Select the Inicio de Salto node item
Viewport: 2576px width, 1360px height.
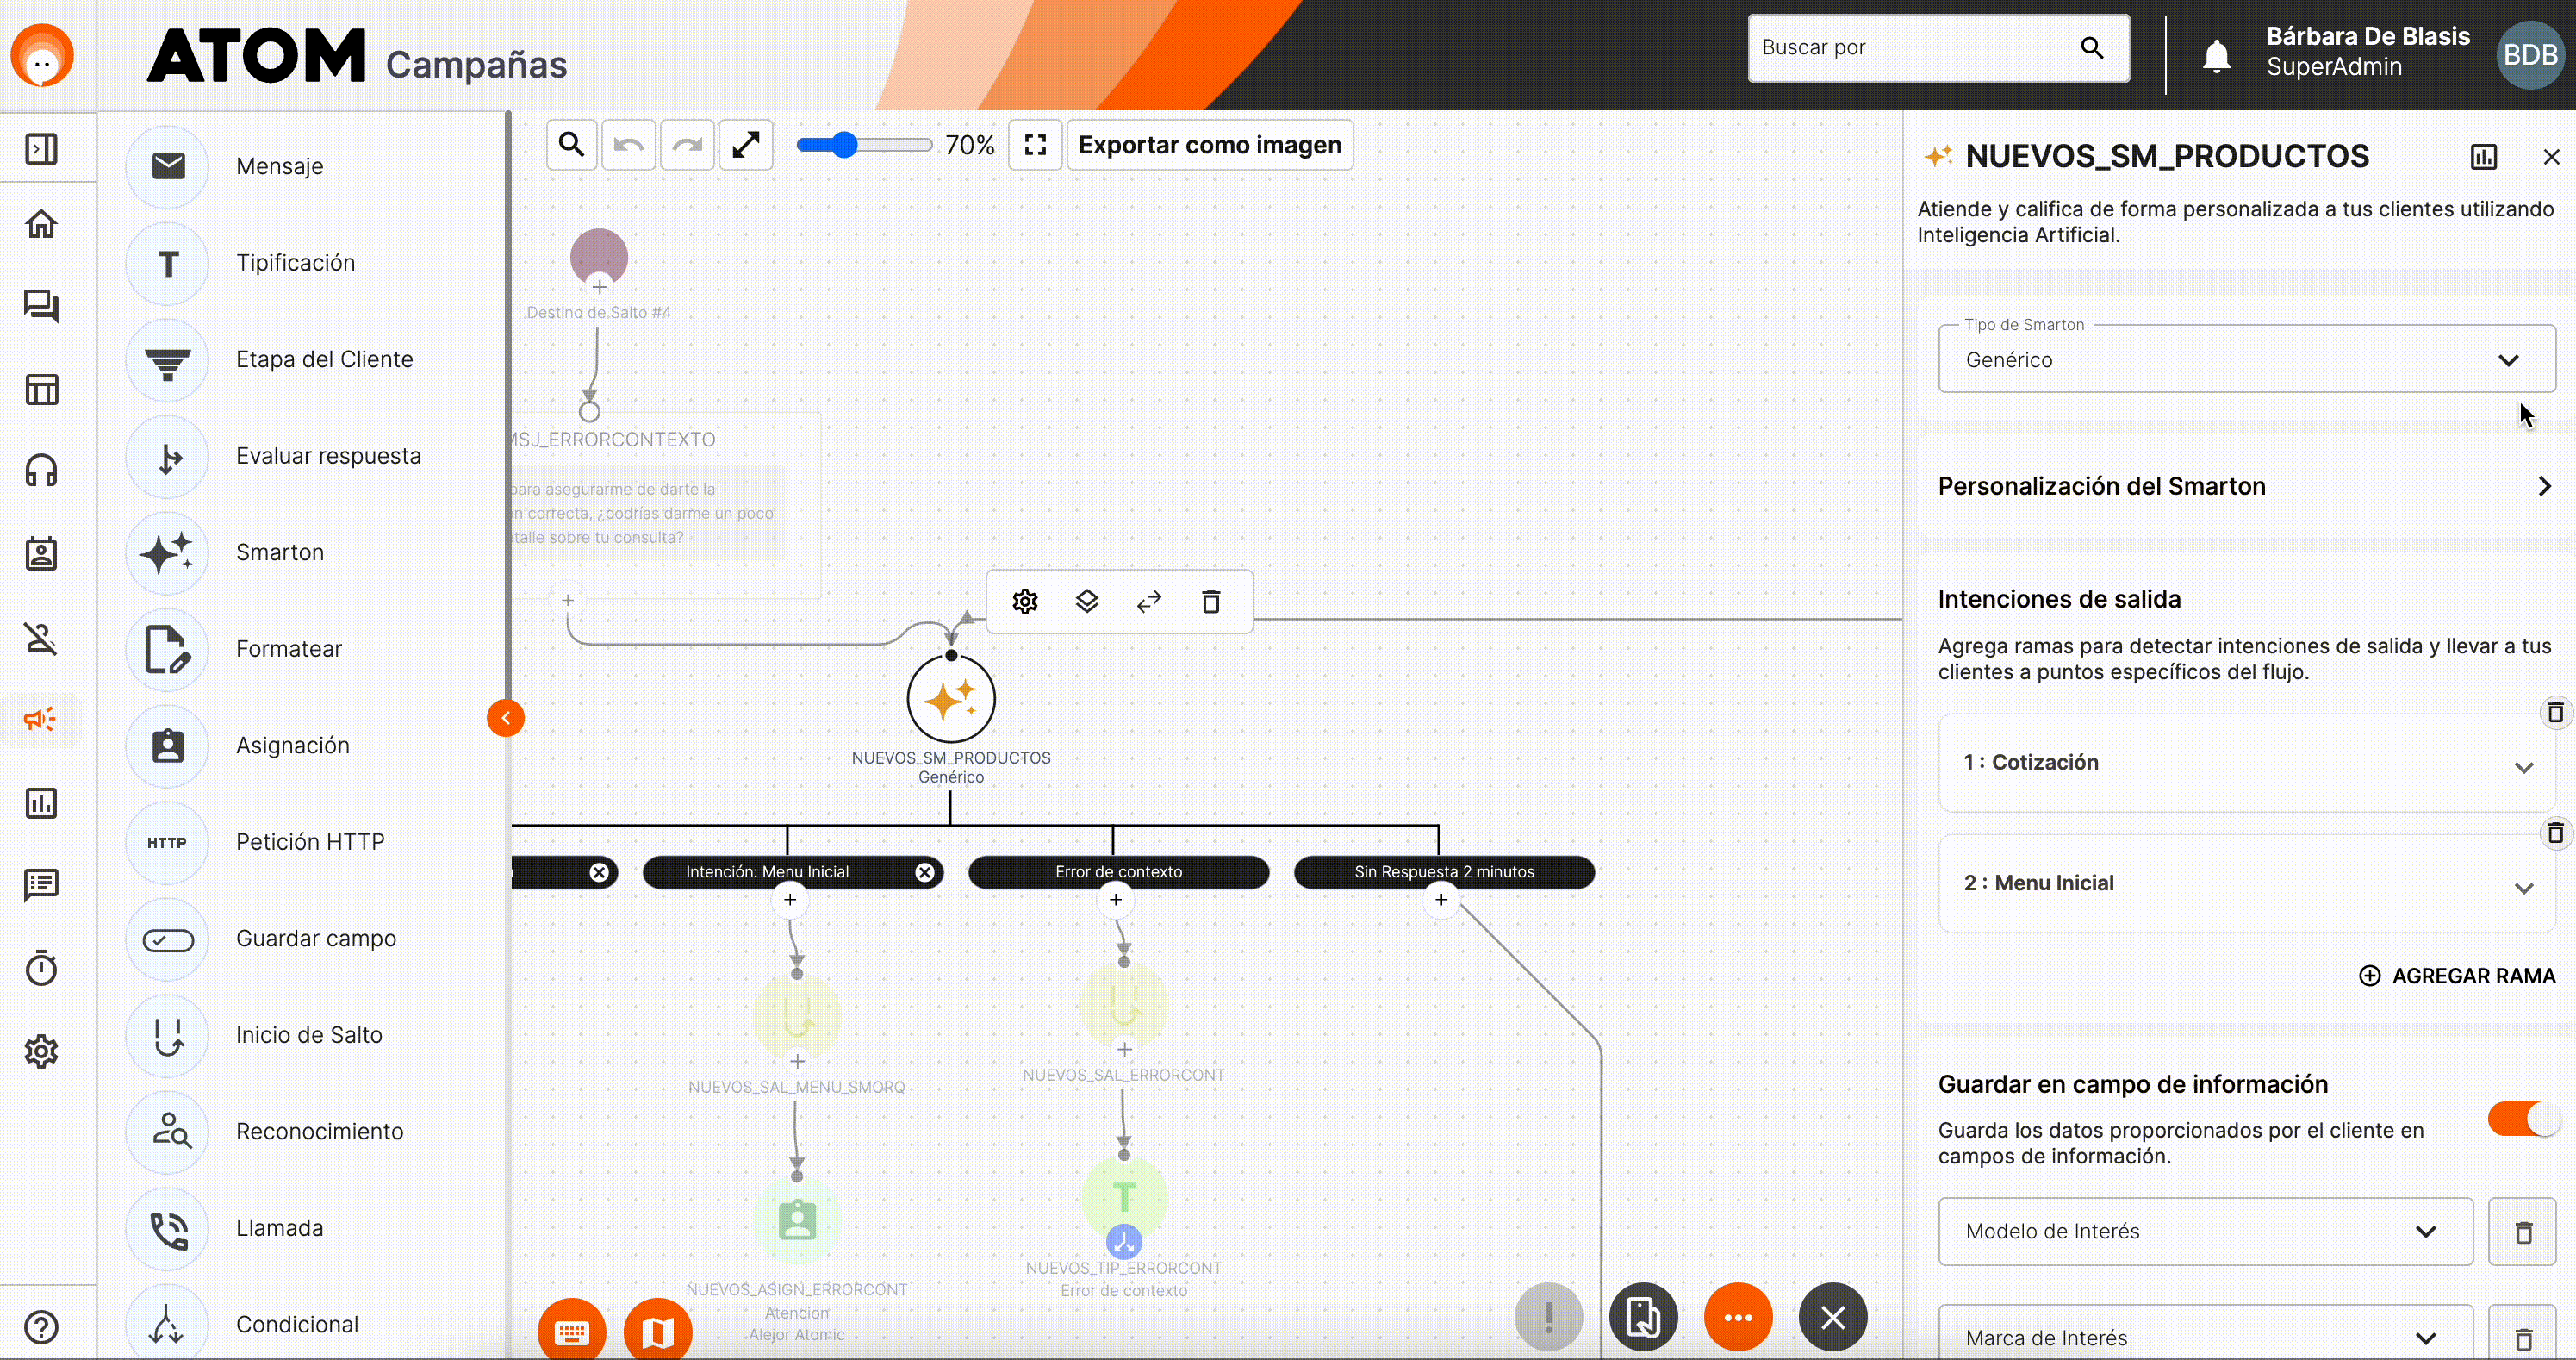point(308,1034)
